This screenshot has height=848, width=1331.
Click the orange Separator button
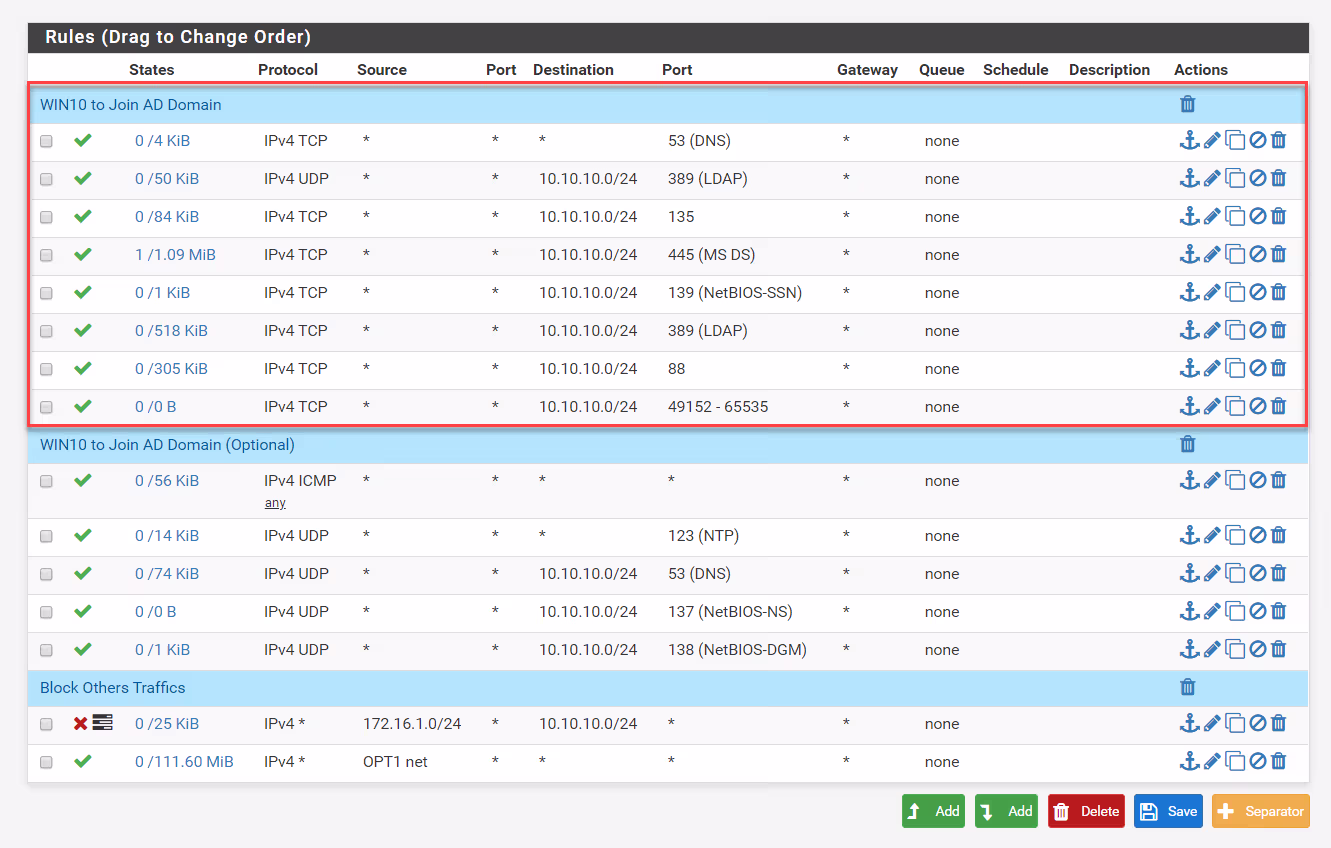(1260, 811)
